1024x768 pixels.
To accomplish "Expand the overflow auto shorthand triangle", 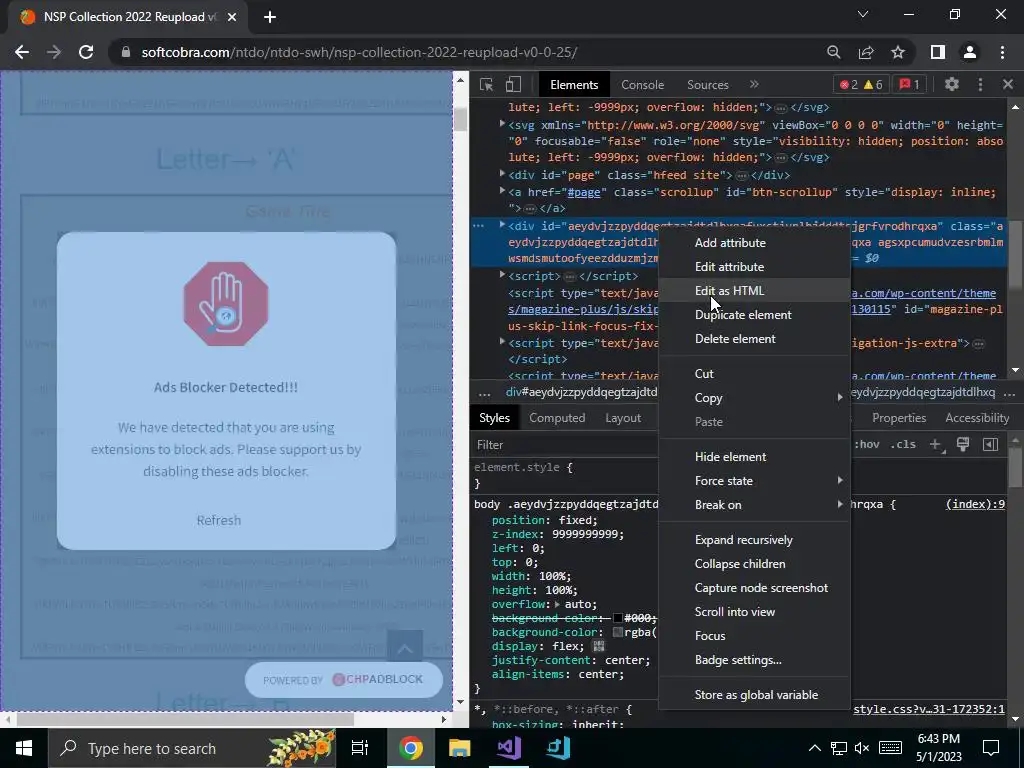I will point(557,604).
